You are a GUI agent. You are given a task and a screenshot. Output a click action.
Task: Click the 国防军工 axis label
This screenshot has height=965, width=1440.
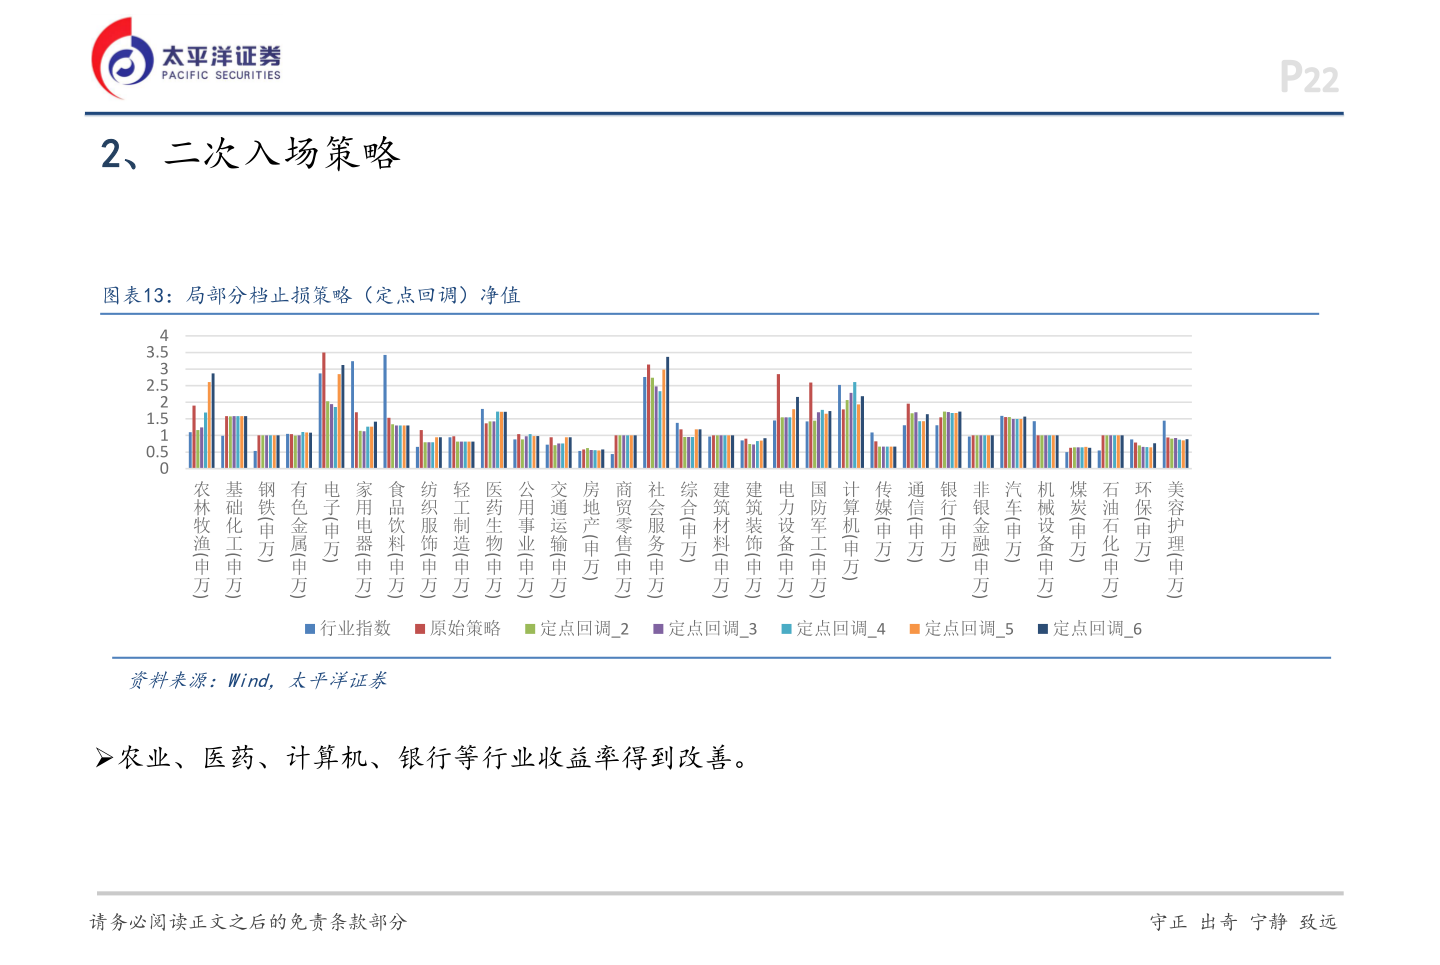click(819, 539)
